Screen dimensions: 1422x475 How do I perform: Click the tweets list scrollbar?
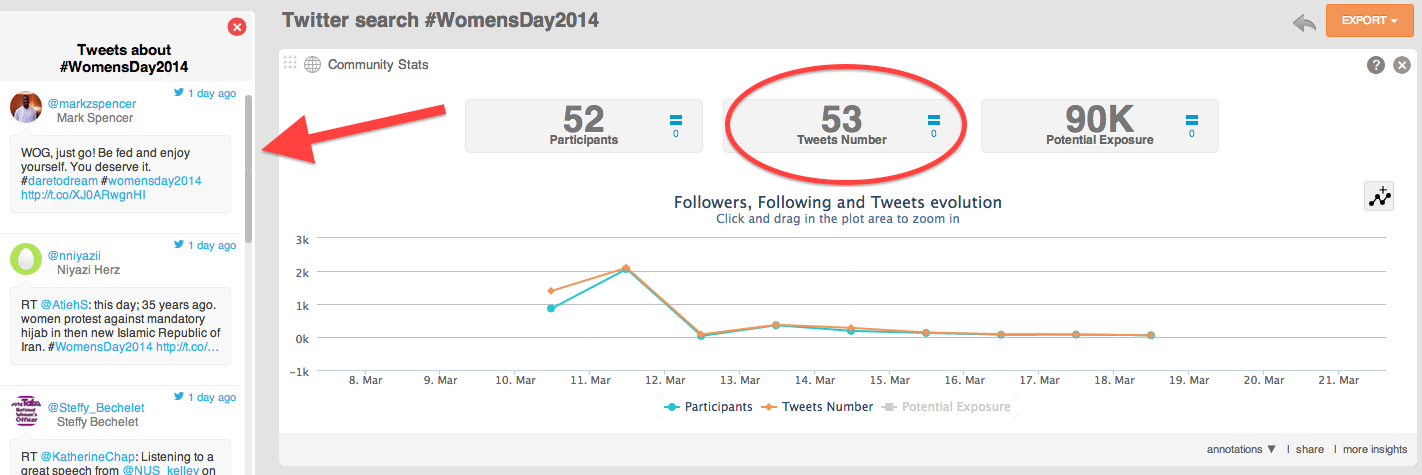pyautogui.click(x=248, y=170)
